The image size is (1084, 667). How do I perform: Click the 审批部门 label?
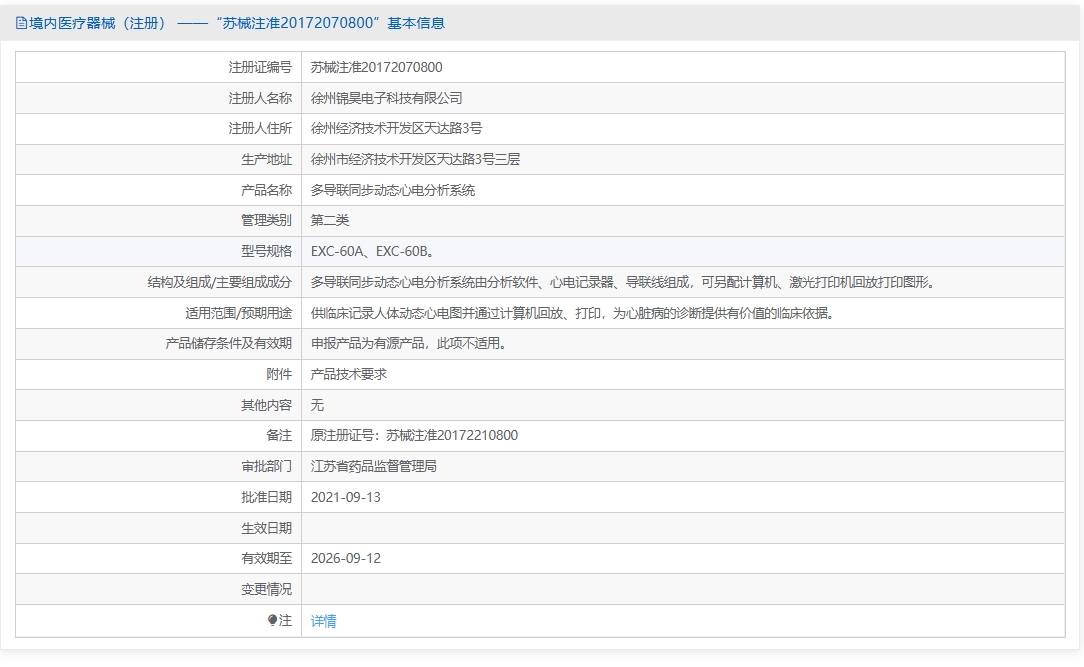[x=266, y=467]
